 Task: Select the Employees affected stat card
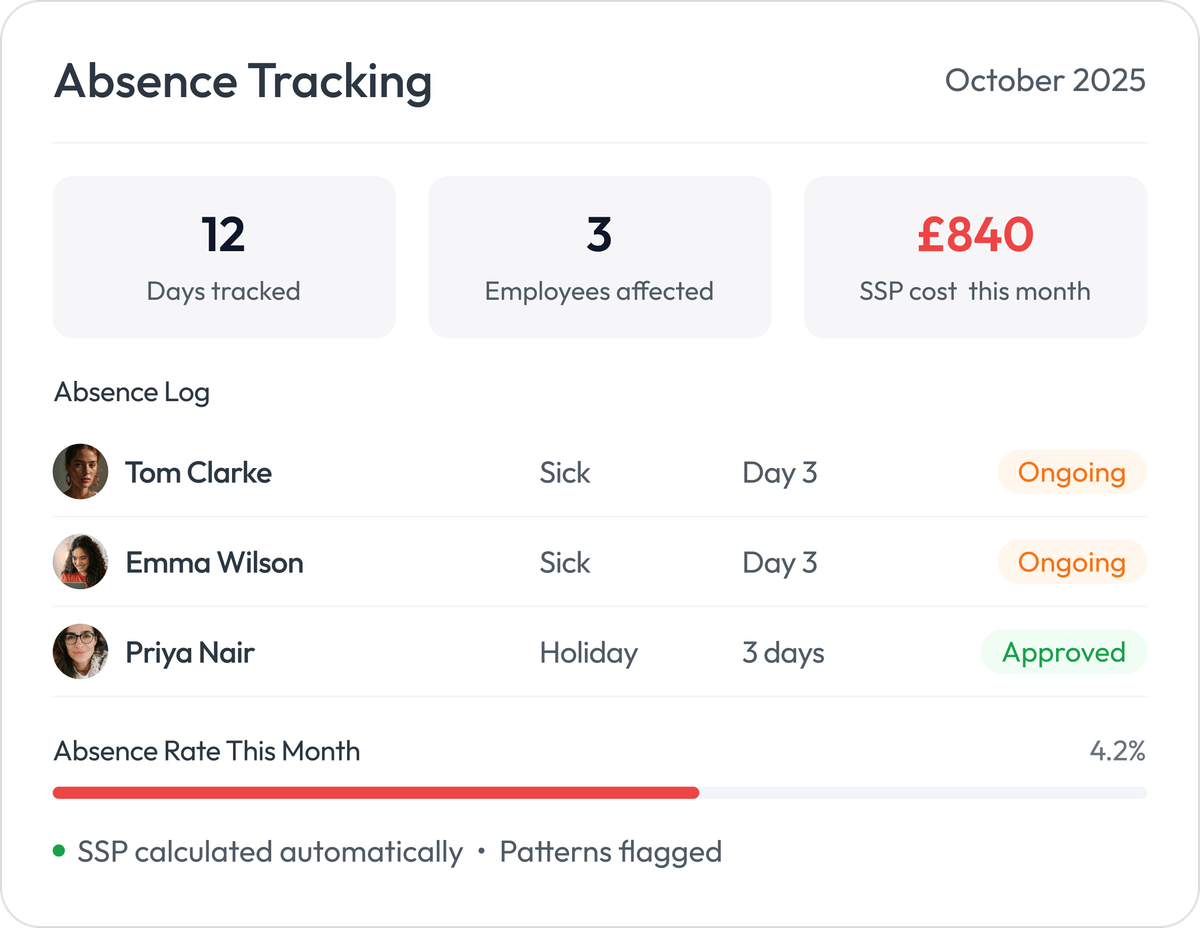[599, 256]
